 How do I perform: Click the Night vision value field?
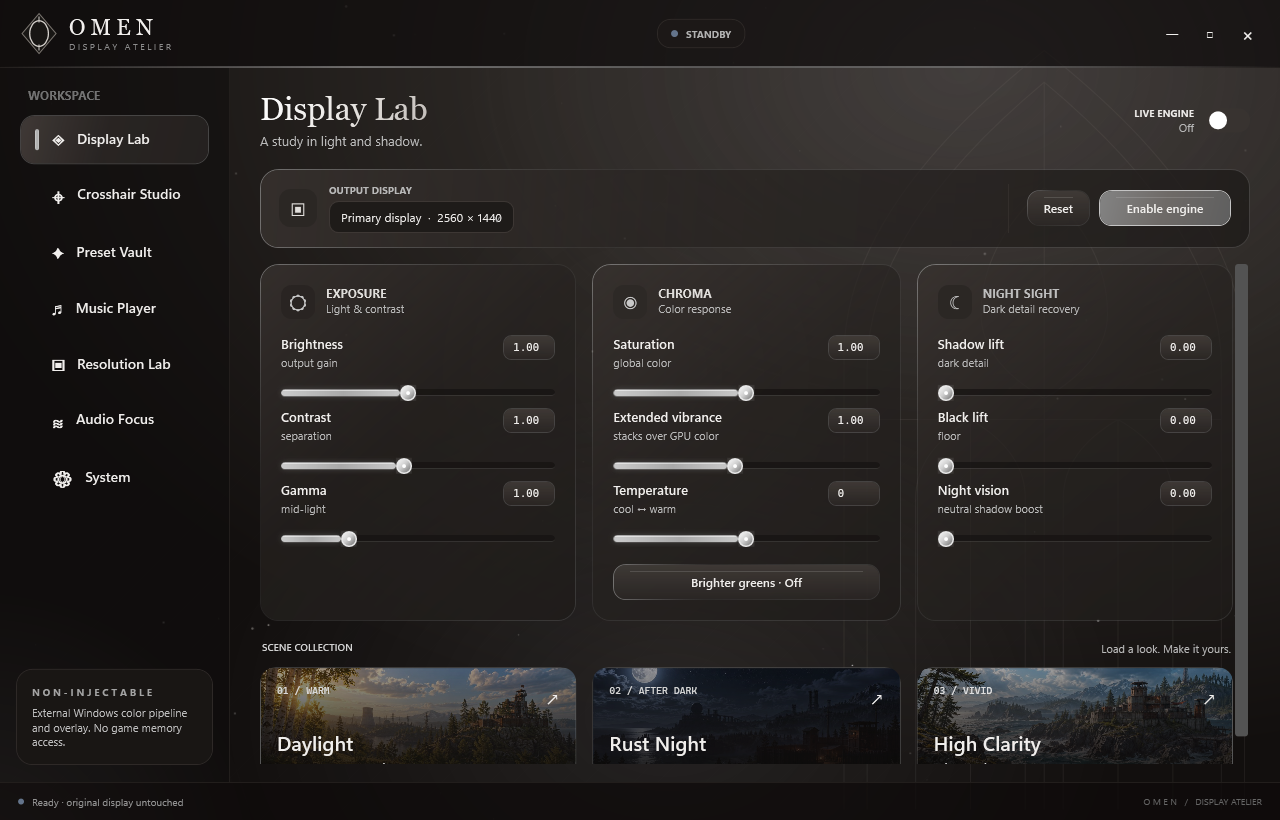1185,493
